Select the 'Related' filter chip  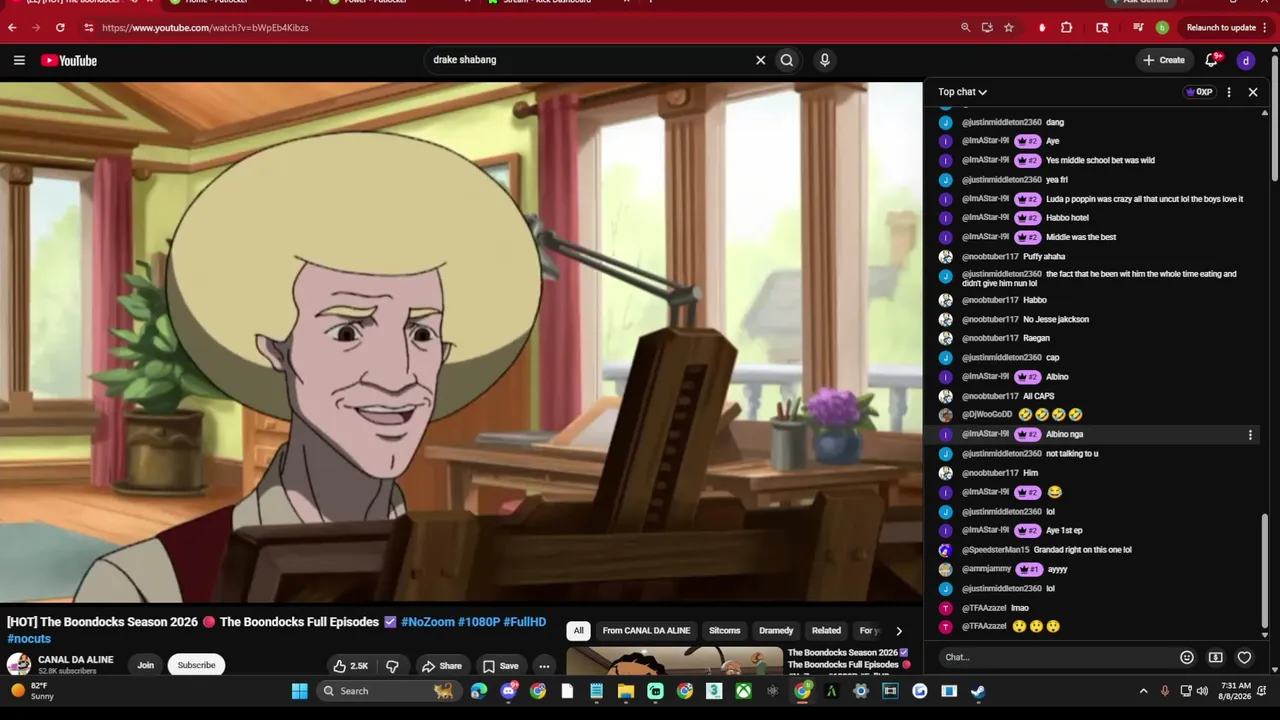click(826, 631)
